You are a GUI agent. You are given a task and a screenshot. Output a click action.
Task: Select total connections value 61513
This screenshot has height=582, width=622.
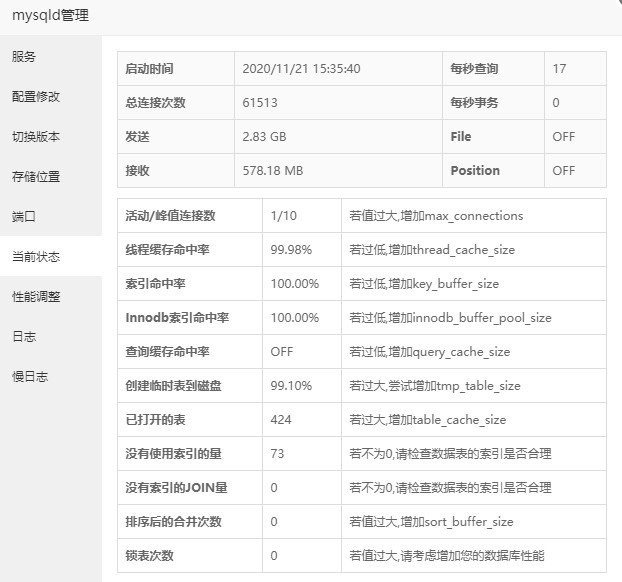pyautogui.click(x=260, y=103)
